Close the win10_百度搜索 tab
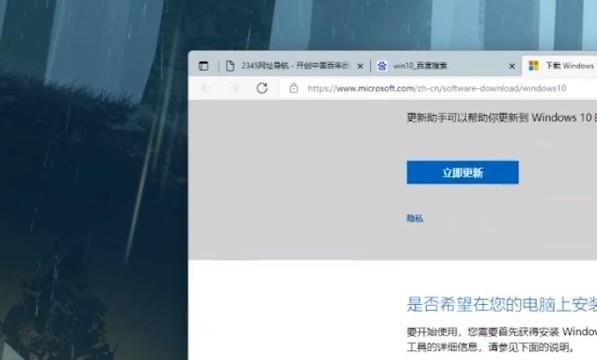 click(x=512, y=66)
